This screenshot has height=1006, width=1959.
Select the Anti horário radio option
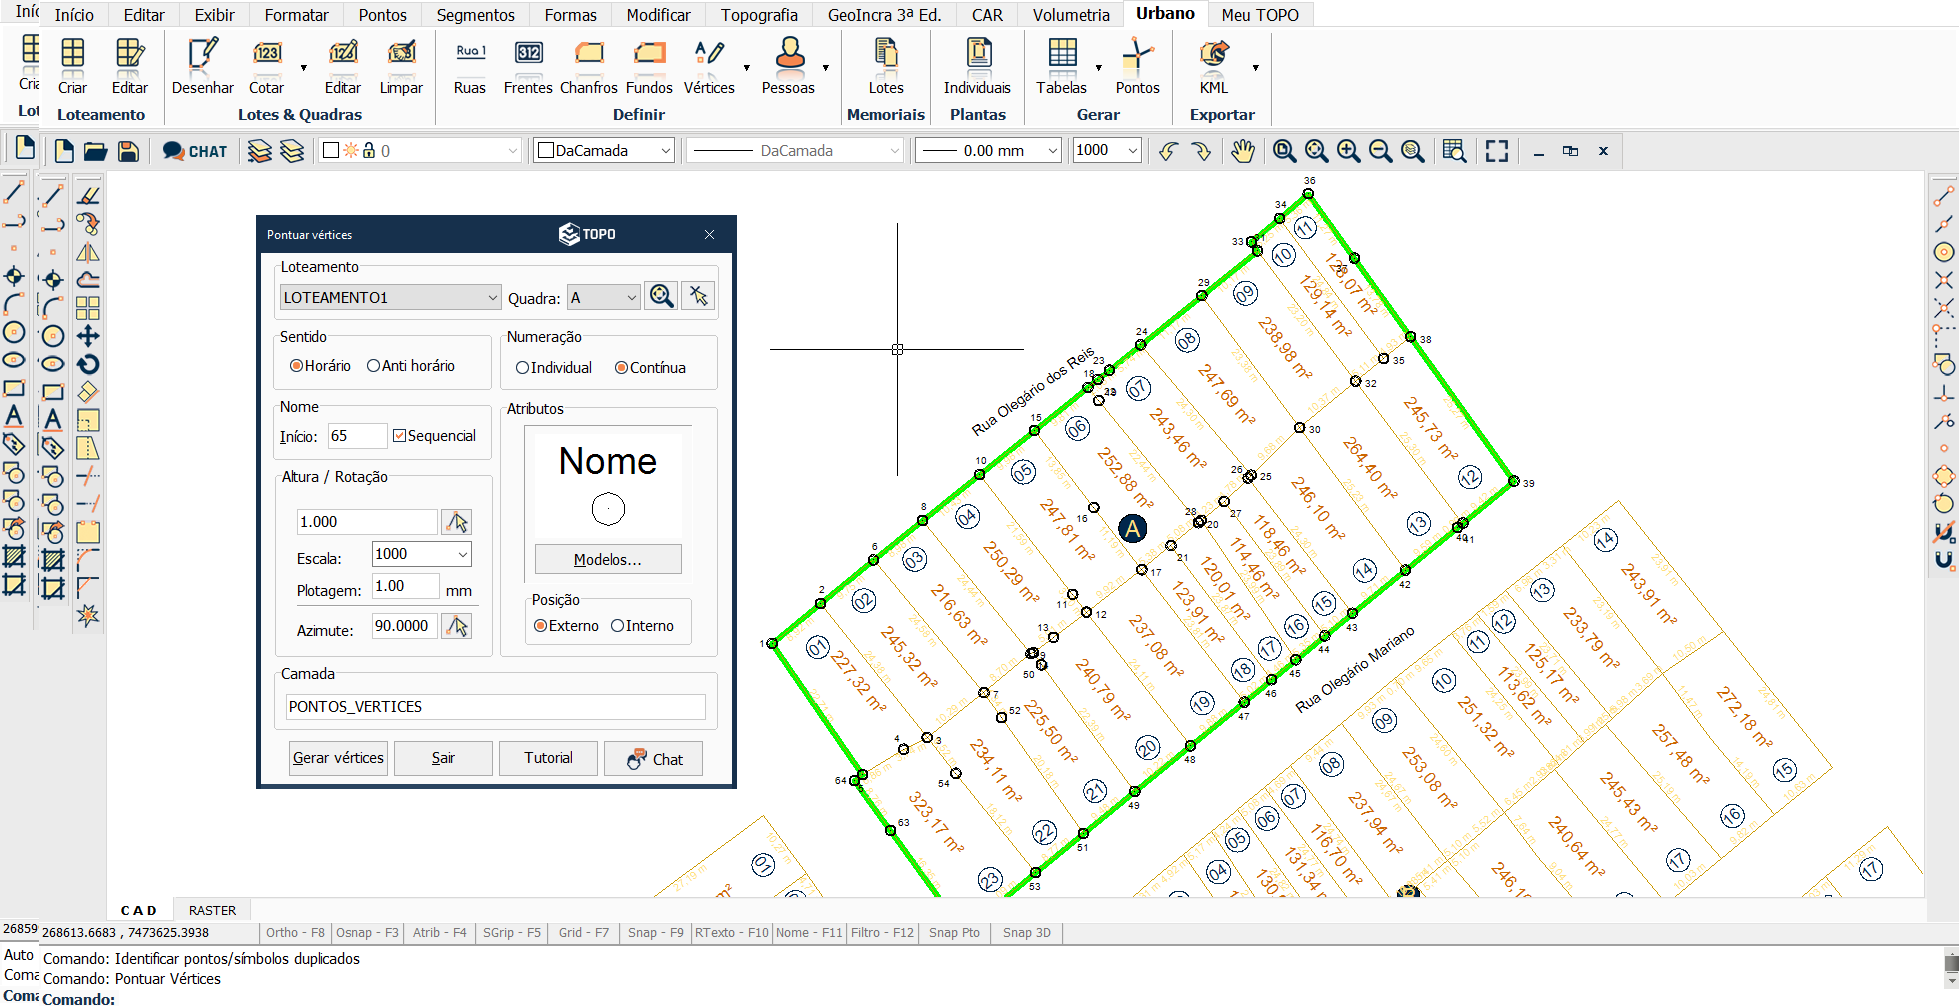pos(374,366)
